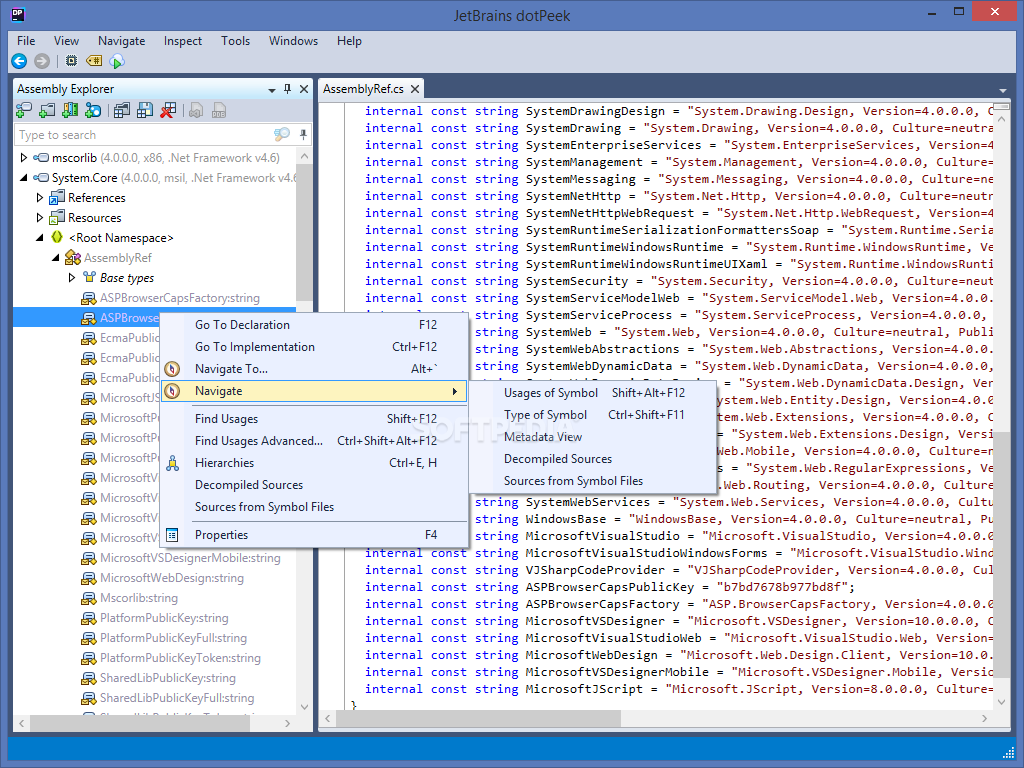This screenshot has width=1024, height=768.
Task: Choose Go To Declaration from context menu
Action: (x=315, y=325)
